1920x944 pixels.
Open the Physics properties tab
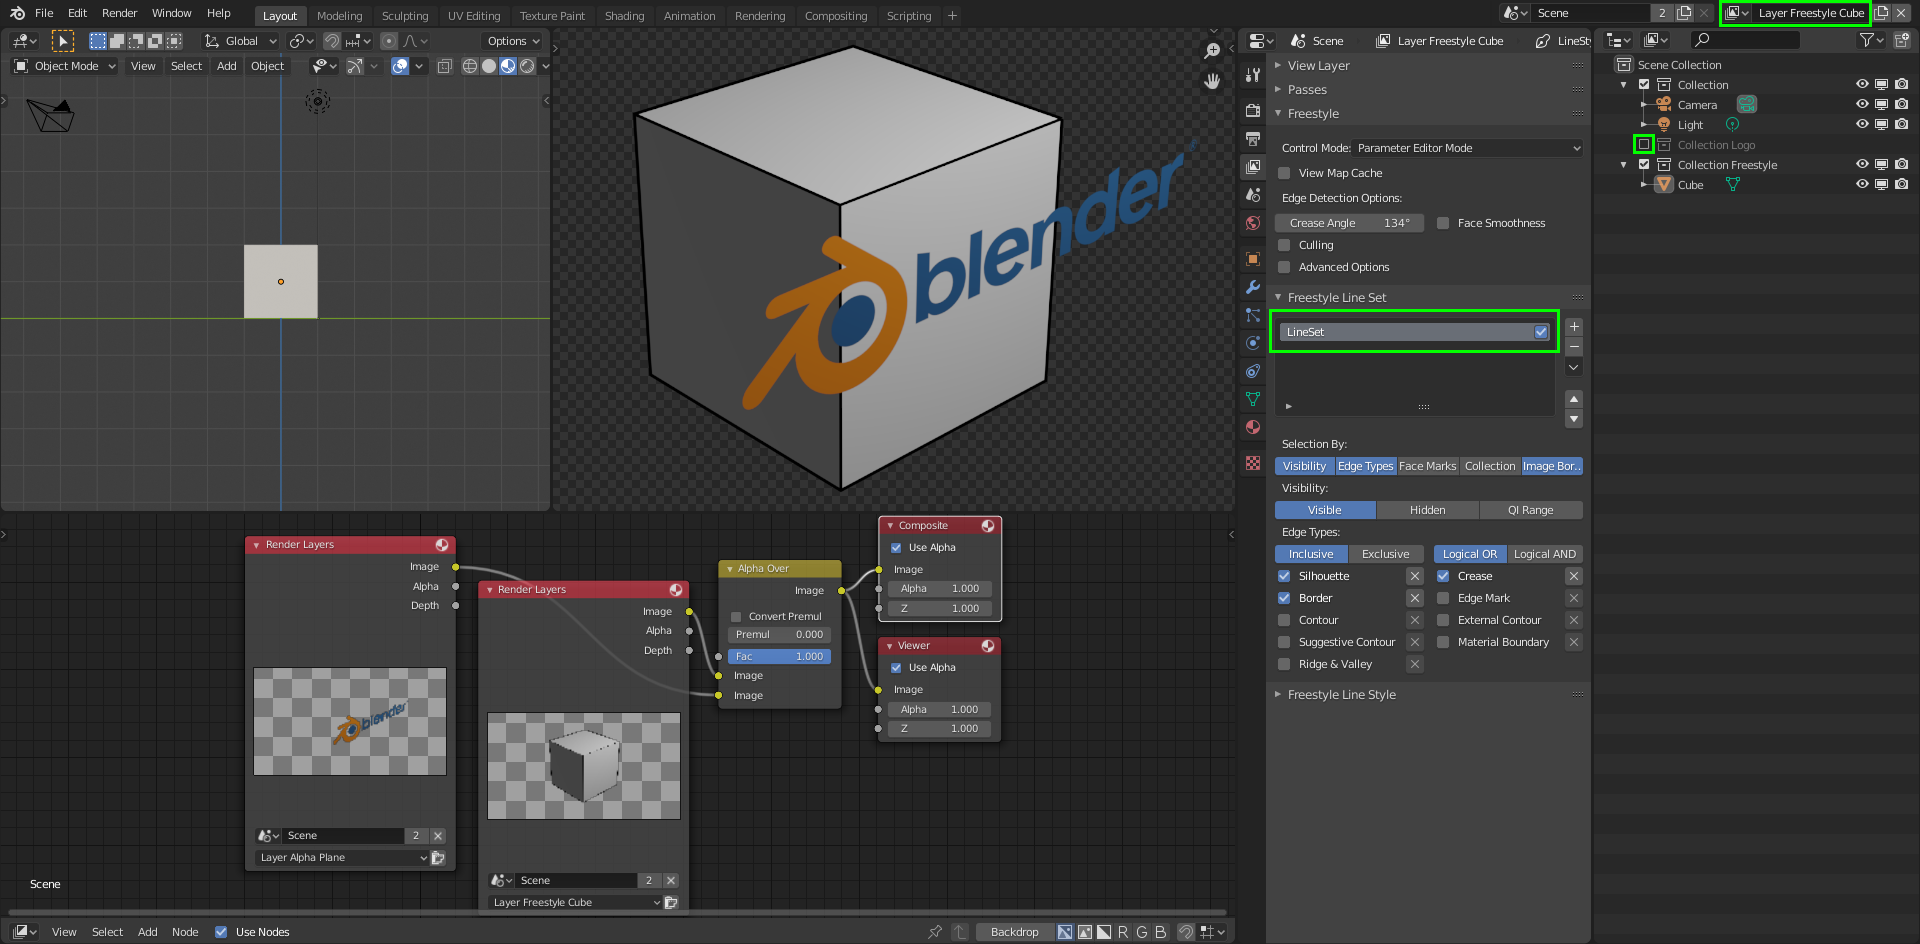pyautogui.click(x=1253, y=343)
